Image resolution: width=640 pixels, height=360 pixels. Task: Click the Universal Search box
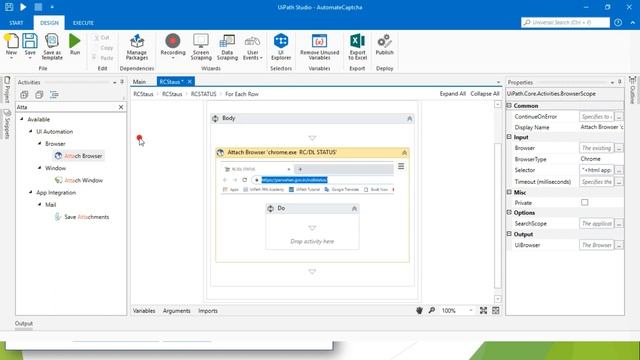click(x=565, y=22)
